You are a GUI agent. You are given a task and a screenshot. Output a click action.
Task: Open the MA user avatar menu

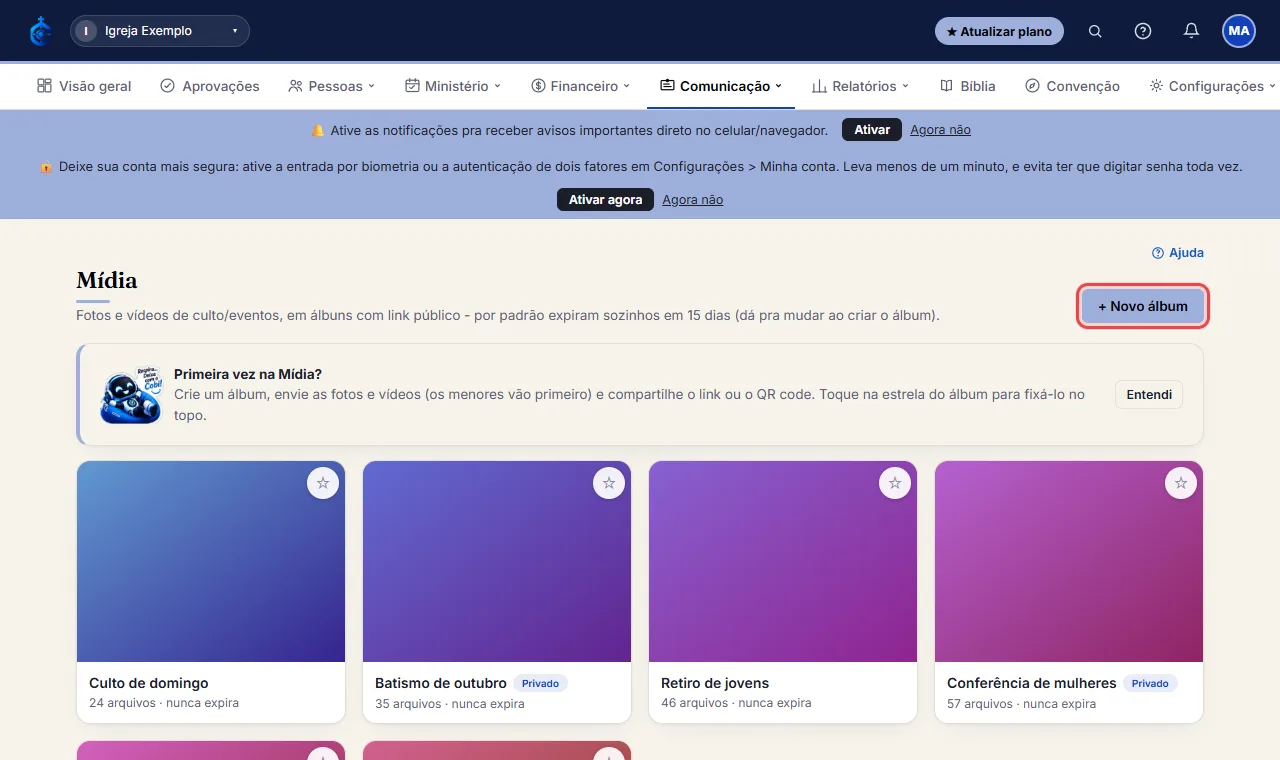point(1239,31)
